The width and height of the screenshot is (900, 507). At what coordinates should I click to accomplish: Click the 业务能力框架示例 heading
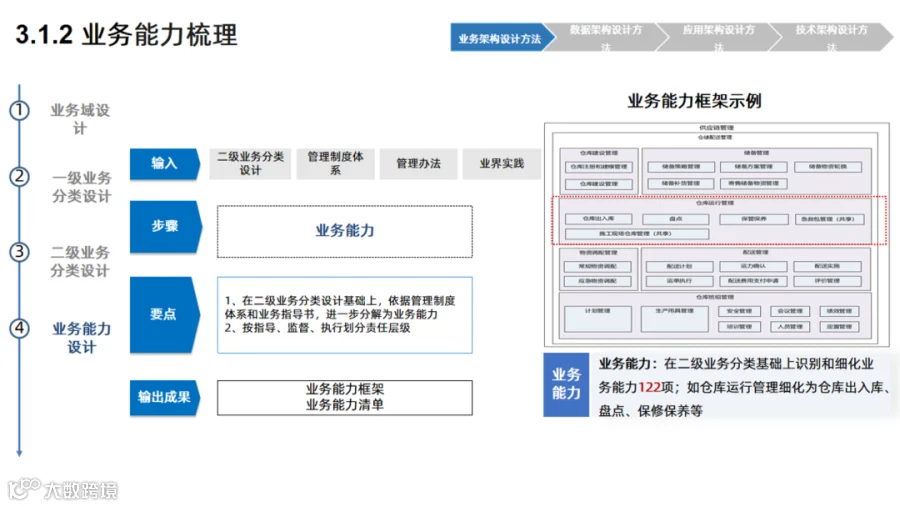pos(695,101)
